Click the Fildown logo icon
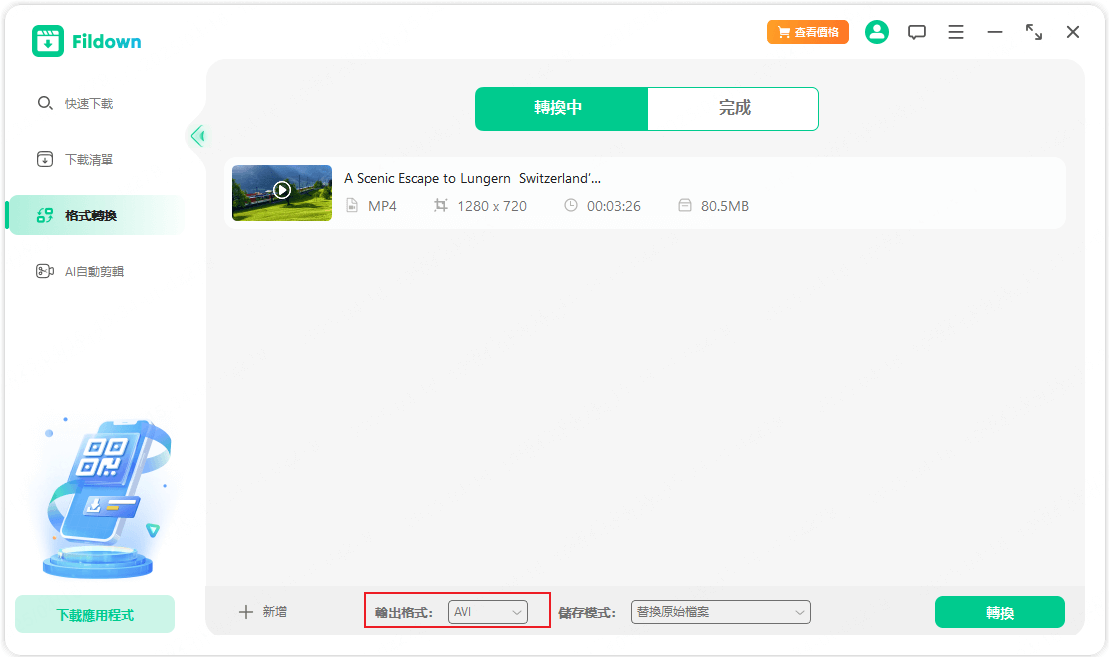The image size is (1109, 657). pyautogui.click(x=48, y=41)
